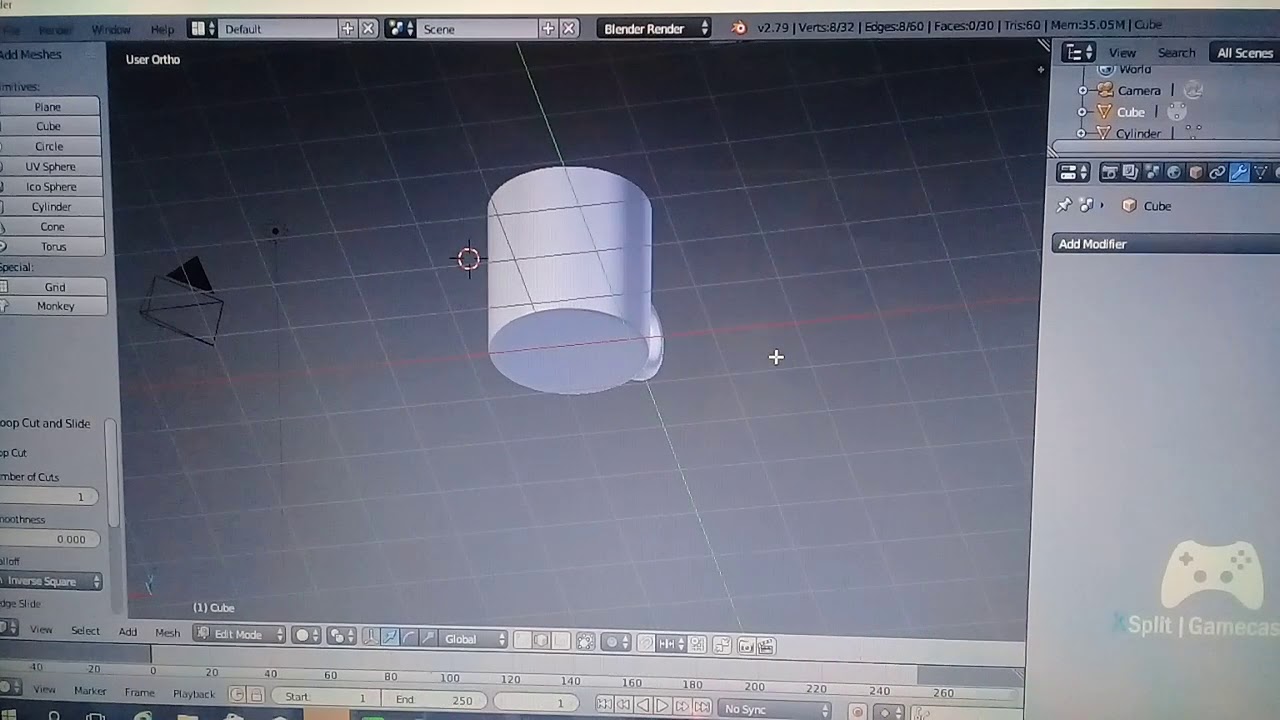Switch to face select mode
The image size is (1280, 720).
tap(561, 640)
